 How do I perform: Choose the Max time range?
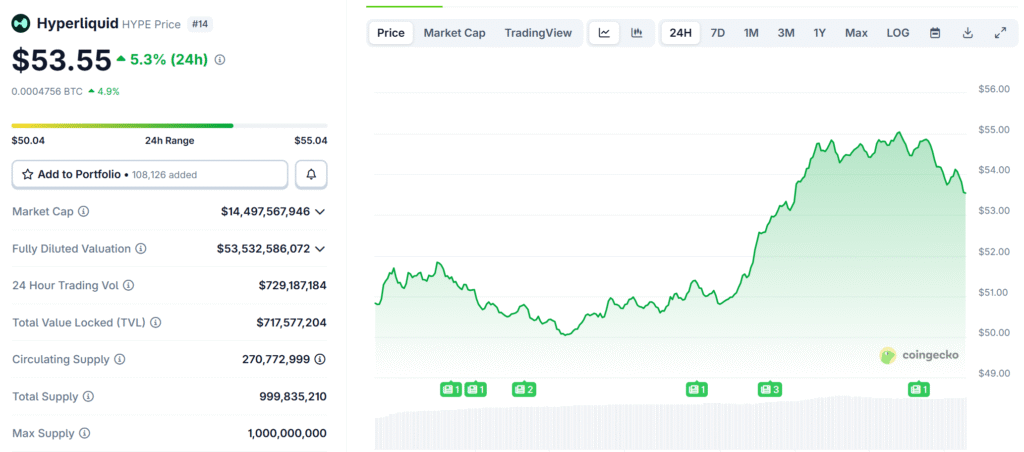coord(856,33)
